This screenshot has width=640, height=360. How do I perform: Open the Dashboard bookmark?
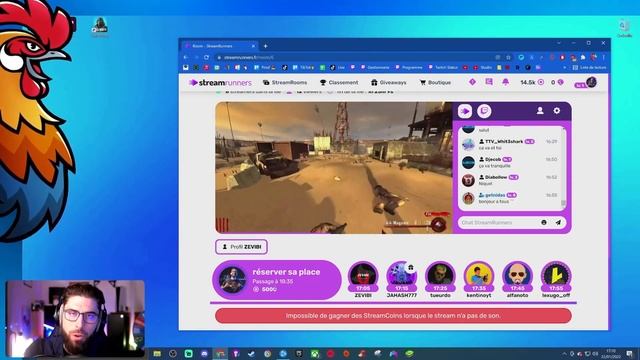click(x=376, y=67)
